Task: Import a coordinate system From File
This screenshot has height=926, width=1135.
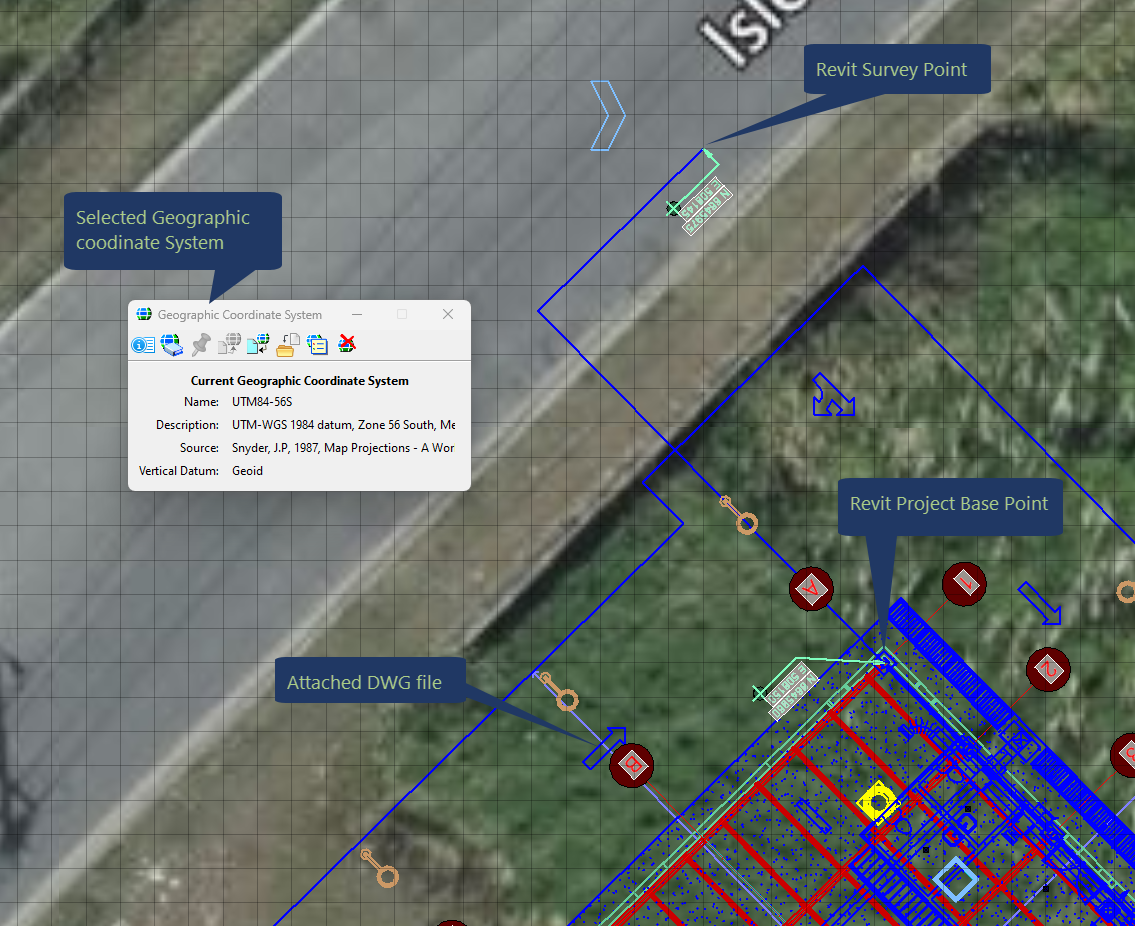Action: click(258, 345)
